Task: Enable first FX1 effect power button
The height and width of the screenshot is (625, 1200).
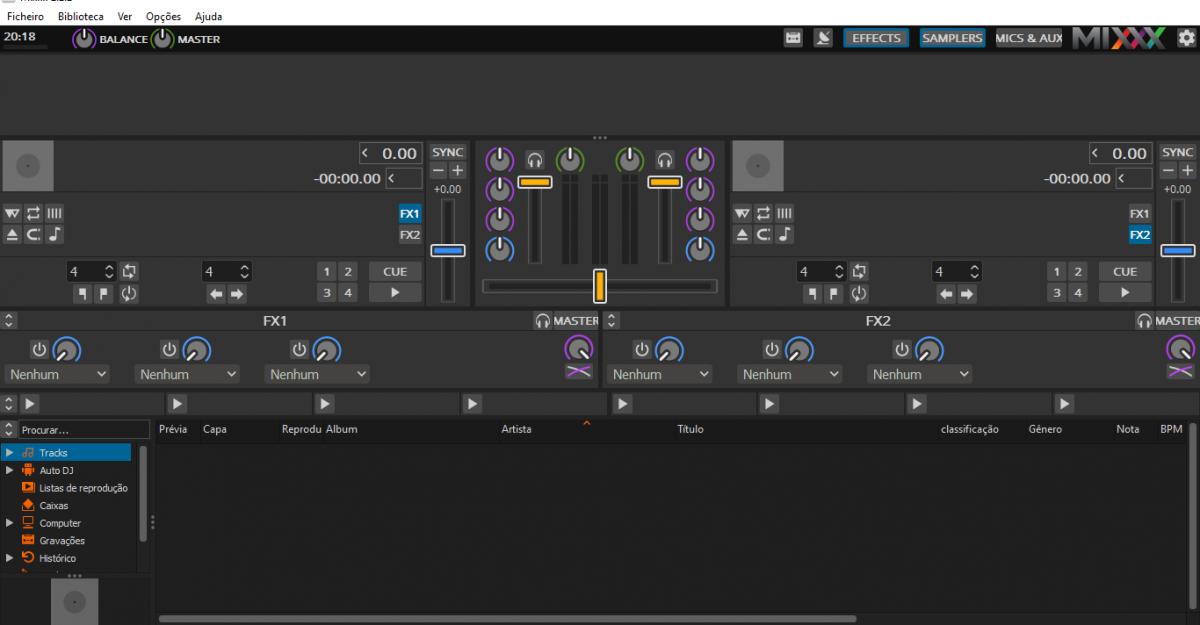Action: click(x=39, y=349)
